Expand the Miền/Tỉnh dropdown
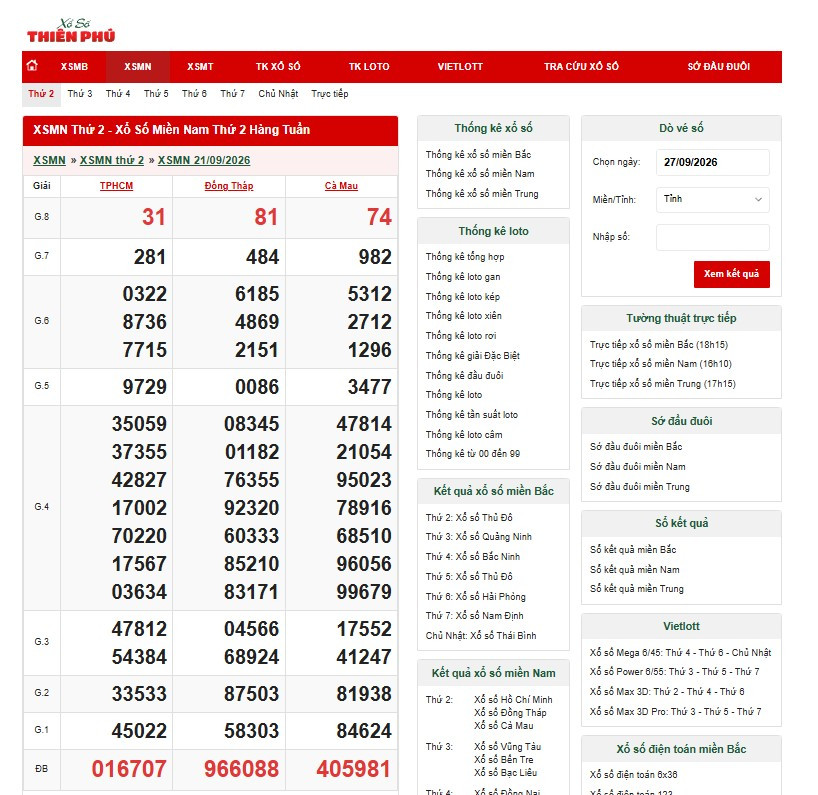Image resolution: width=818 pixels, height=795 pixels. [x=713, y=199]
